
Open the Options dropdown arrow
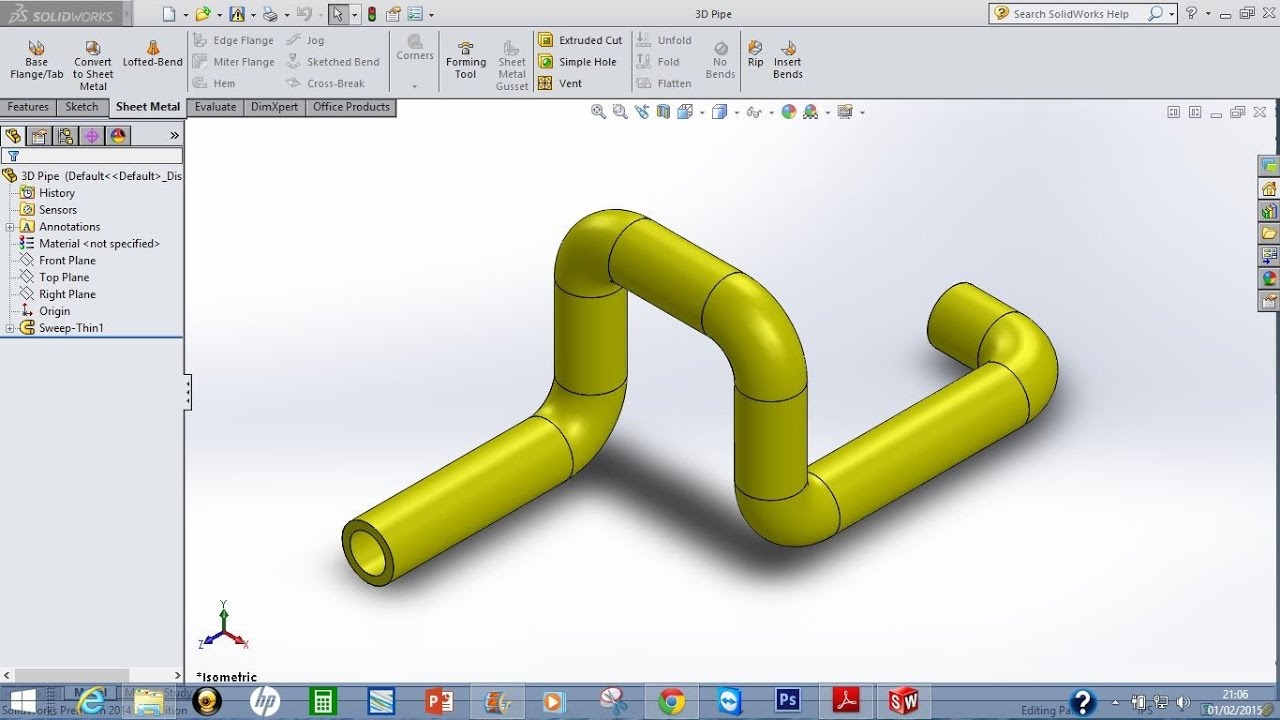431,15
